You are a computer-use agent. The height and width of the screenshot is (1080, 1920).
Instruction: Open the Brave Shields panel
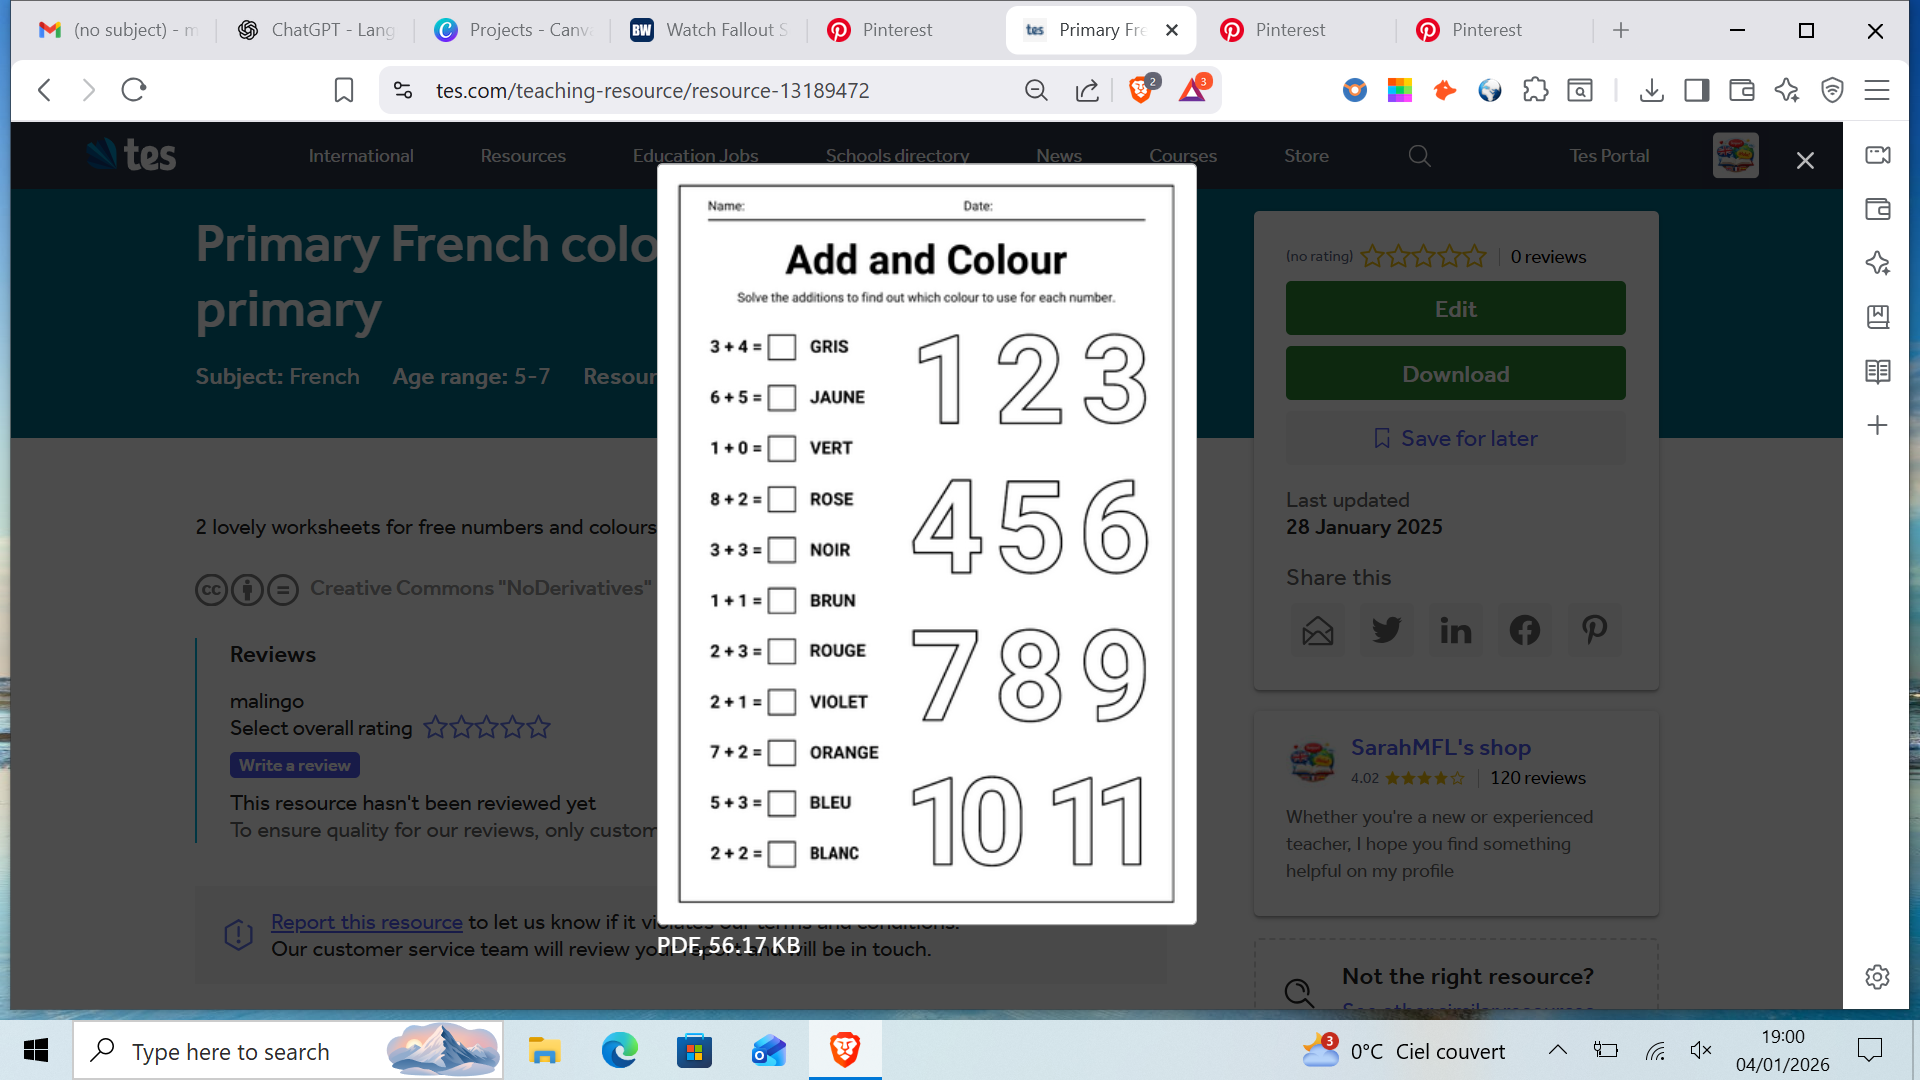(x=1139, y=90)
